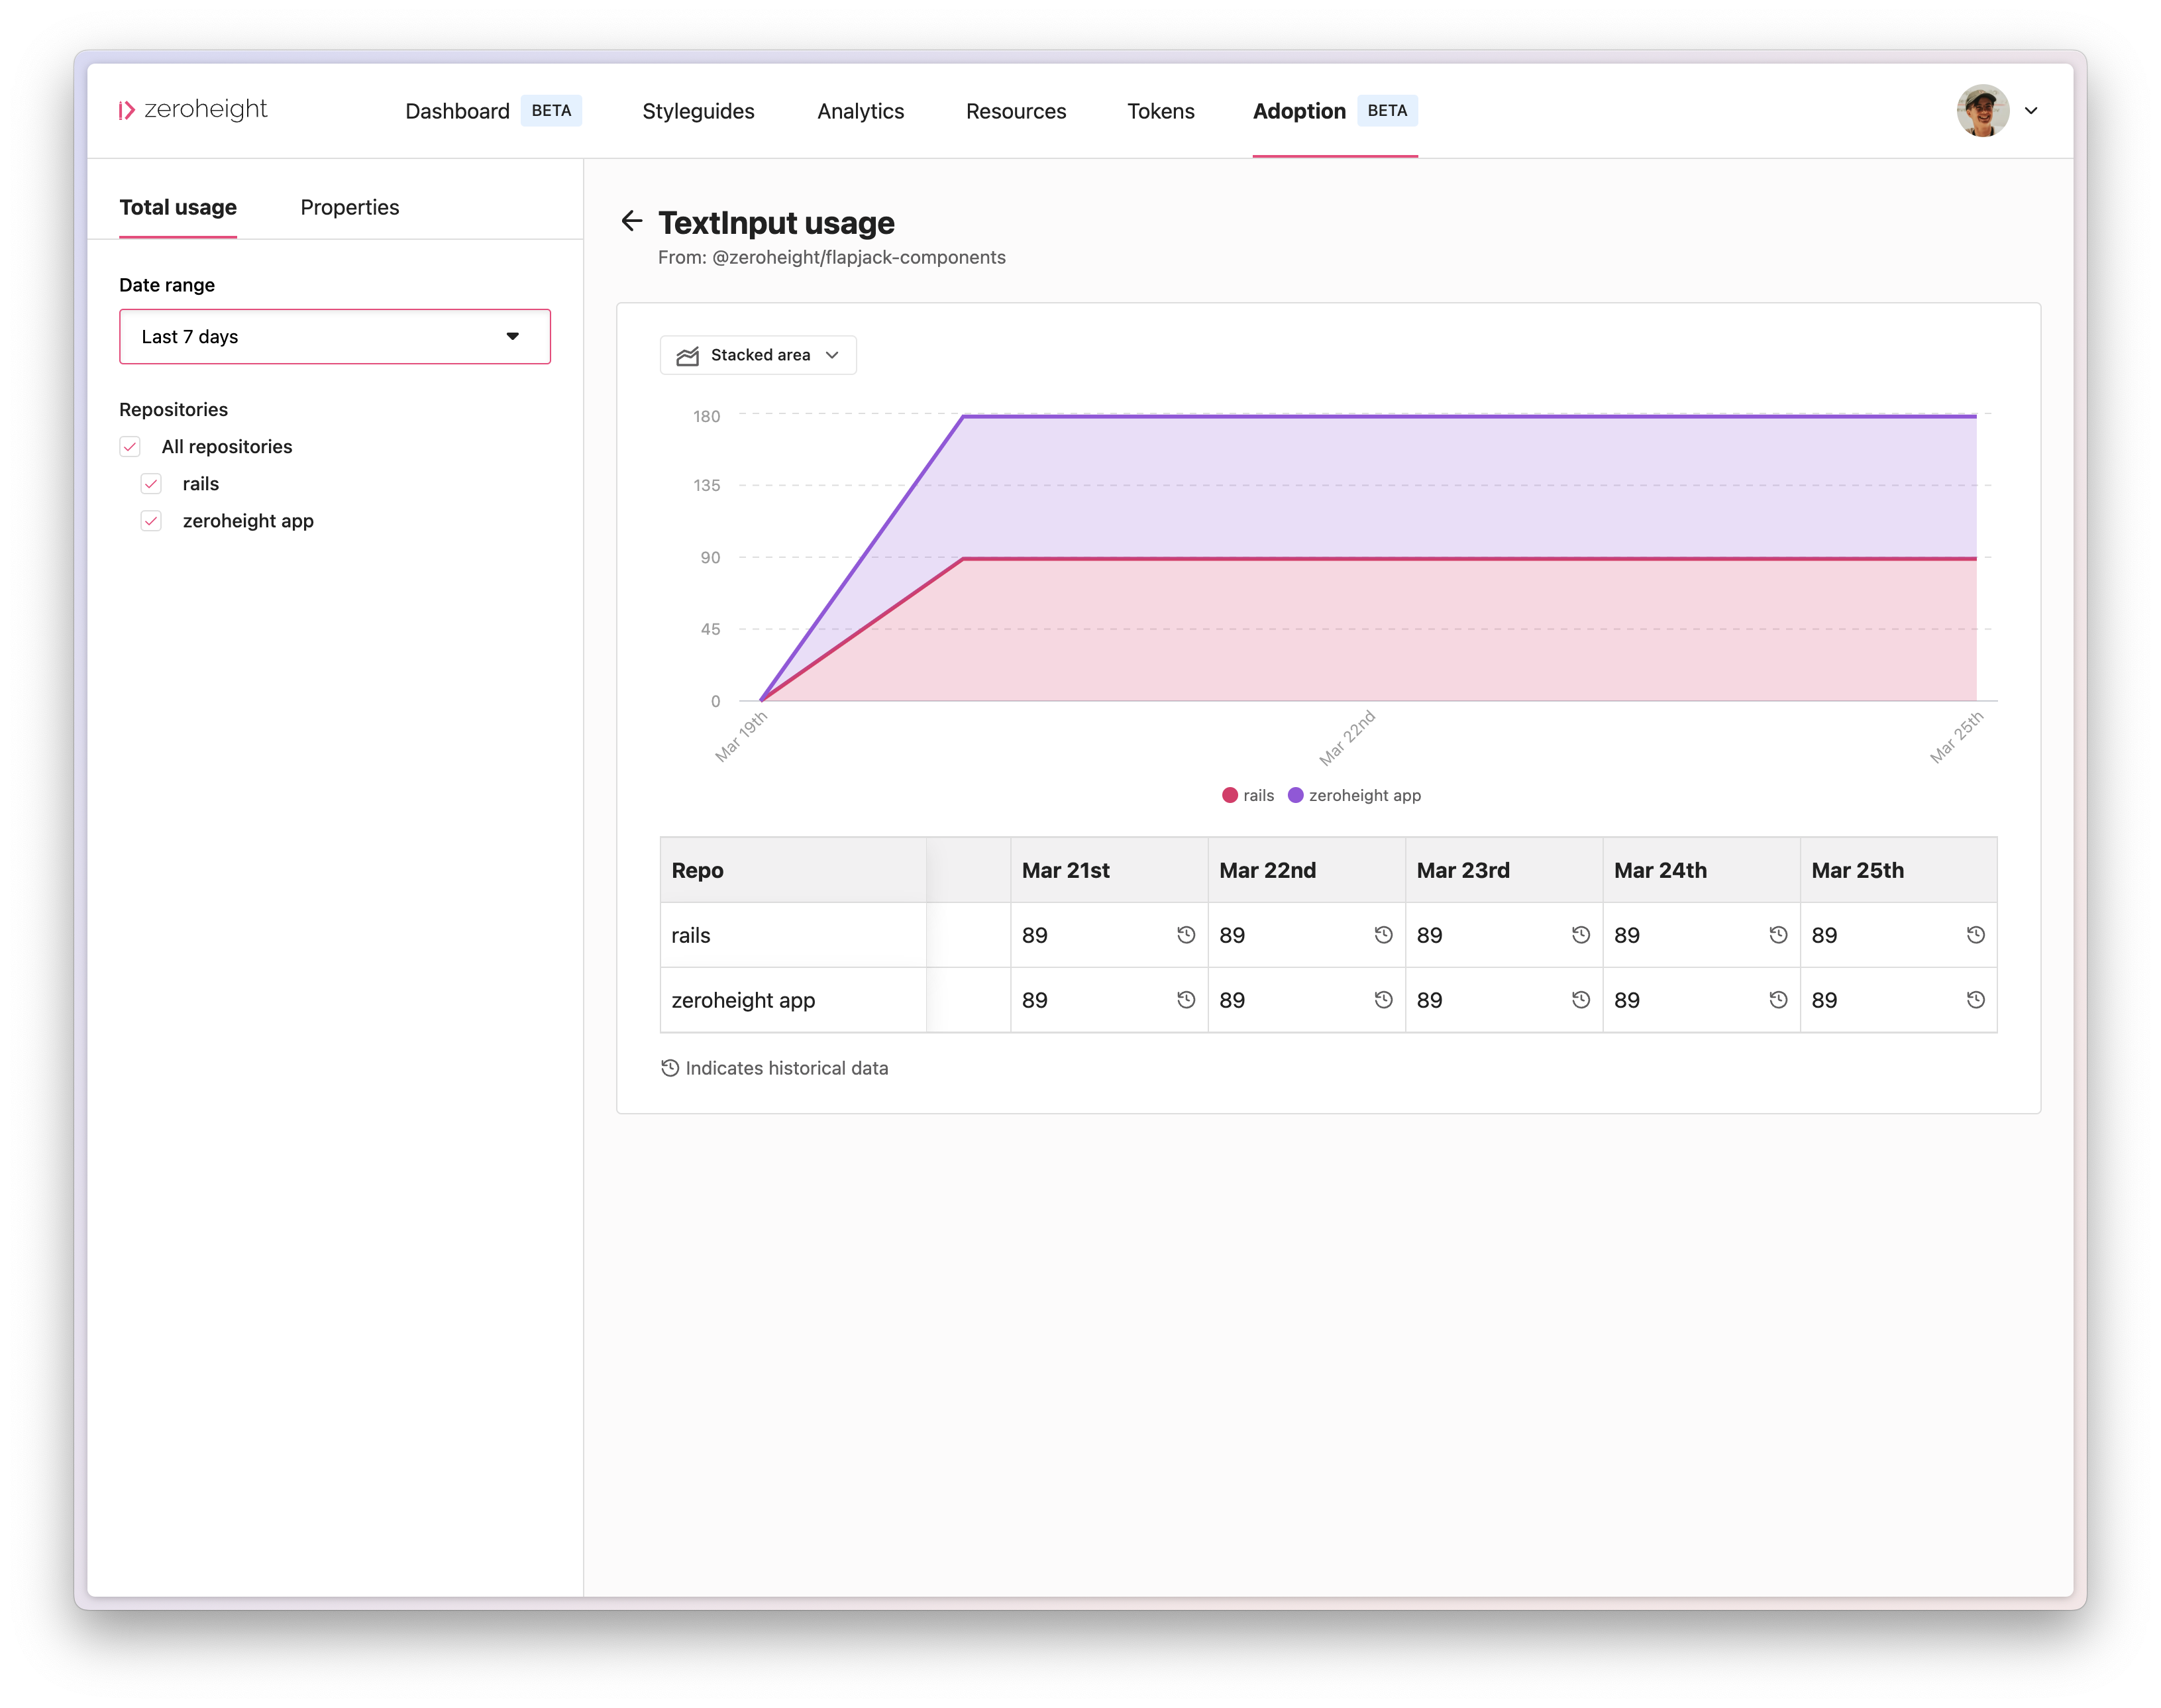Open the Styleguides tab
The width and height of the screenshot is (2161, 1708).
pyautogui.click(x=698, y=111)
